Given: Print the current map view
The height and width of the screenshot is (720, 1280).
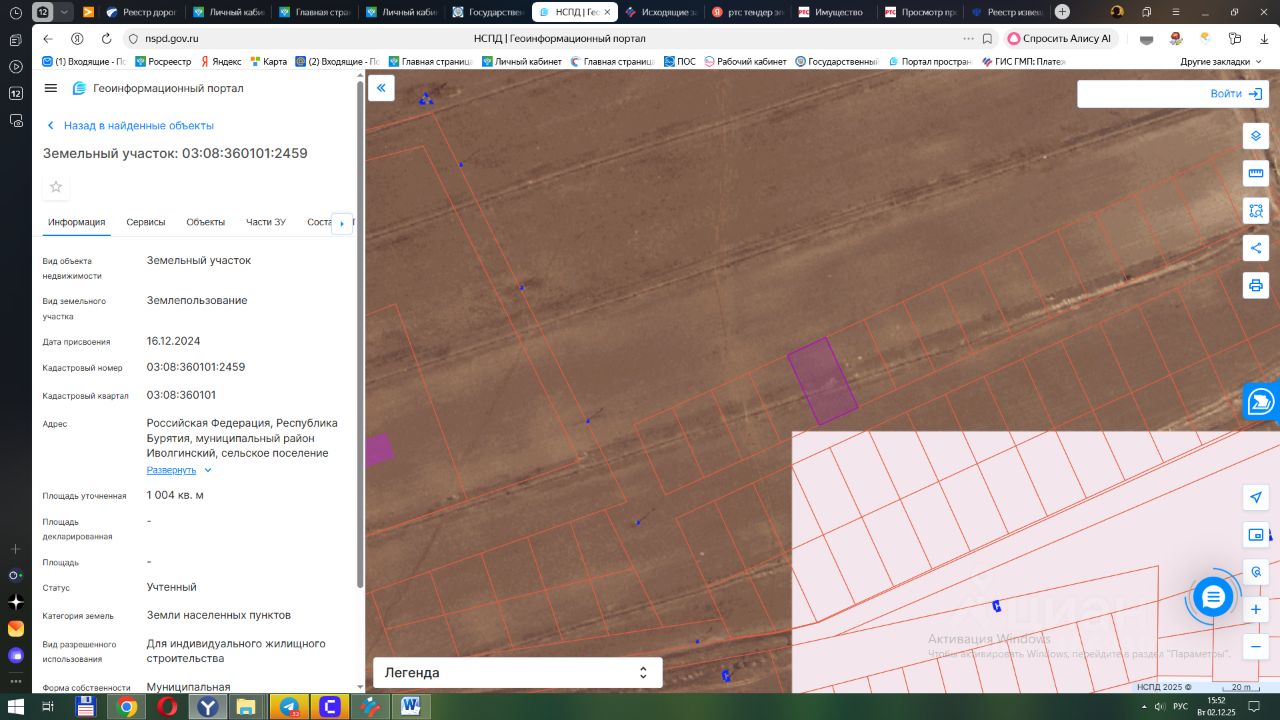Looking at the screenshot, I should pyautogui.click(x=1256, y=286).
